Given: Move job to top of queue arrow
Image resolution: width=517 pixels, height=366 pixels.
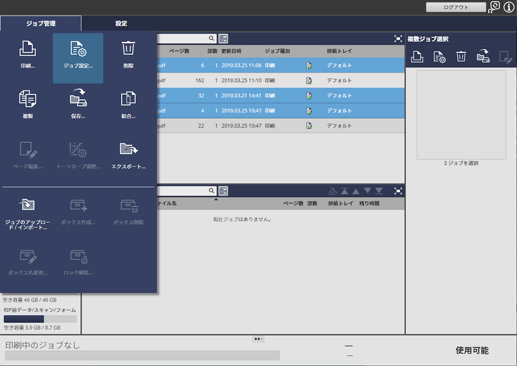Looking at the screenshot, I should point(344,191).
